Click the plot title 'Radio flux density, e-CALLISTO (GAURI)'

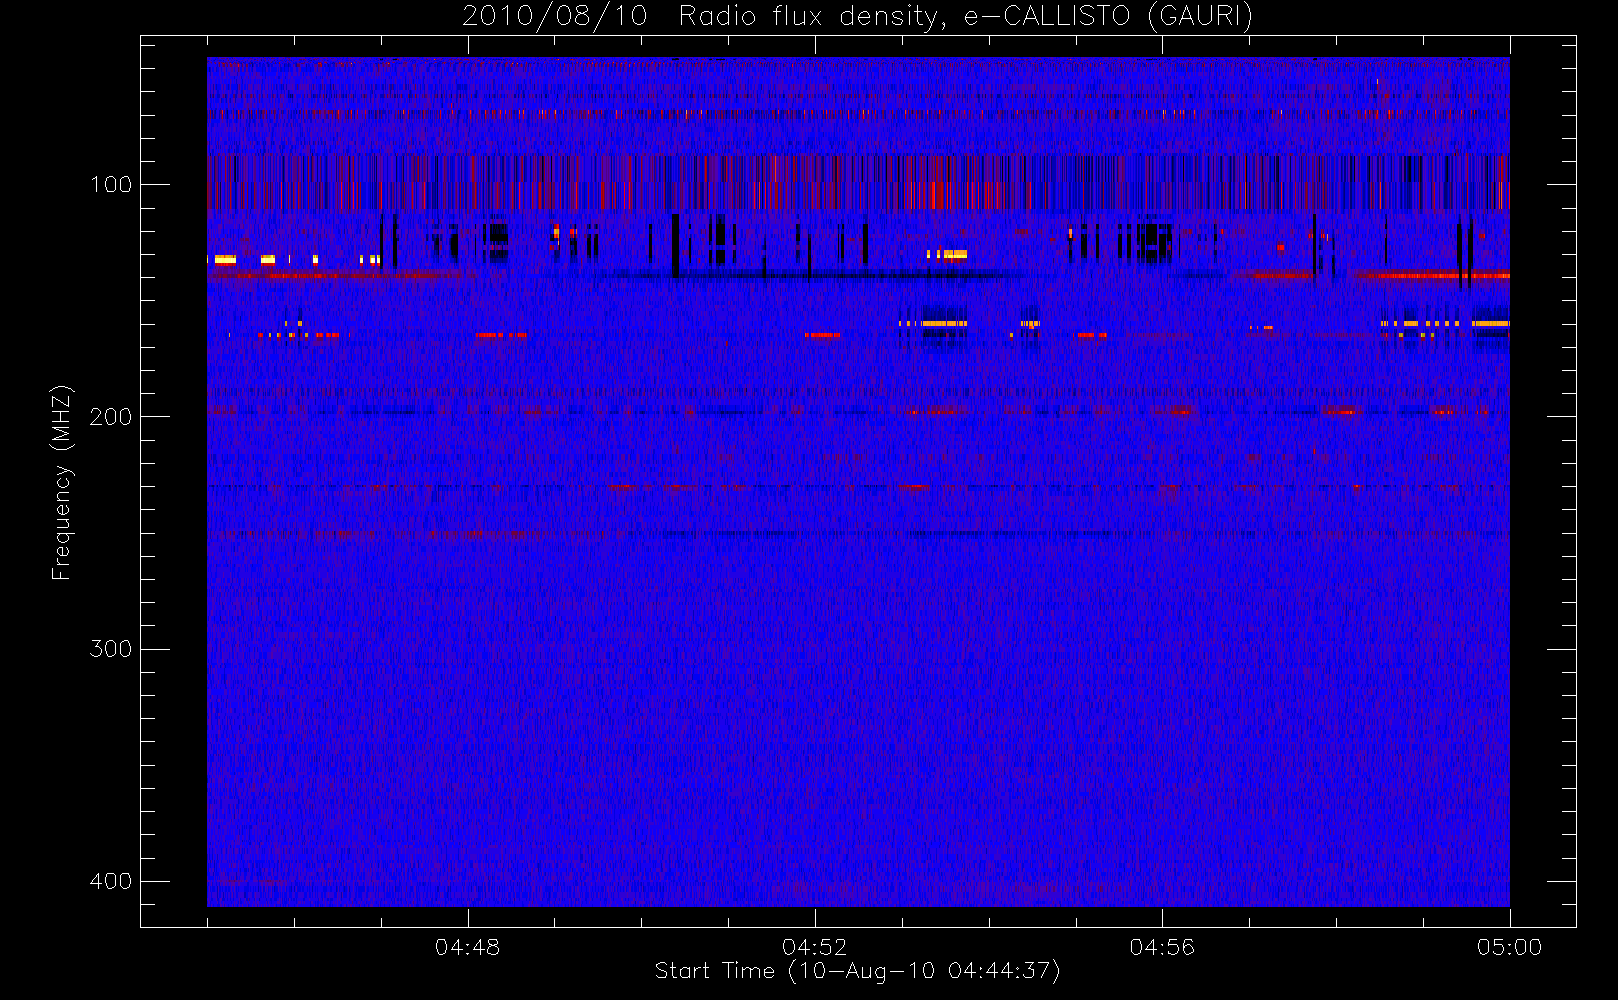(x=966, y=17)
